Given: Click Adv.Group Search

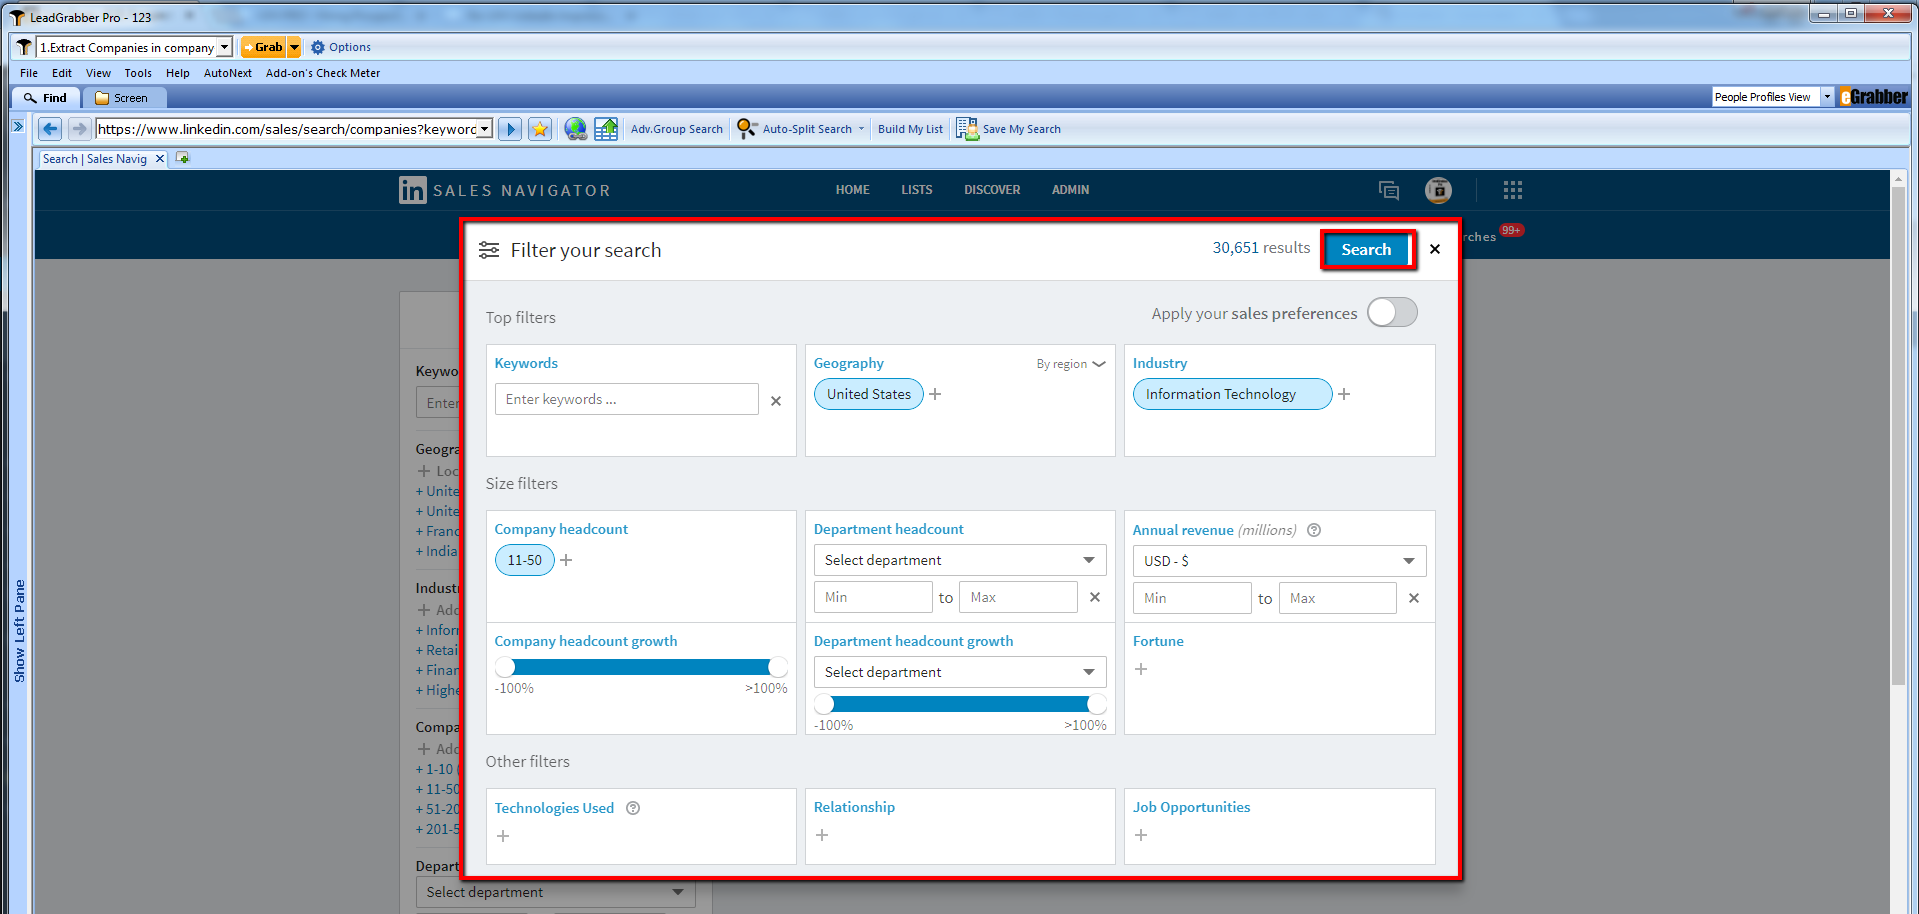Looking at the screenshot, I should pos(677,129).
